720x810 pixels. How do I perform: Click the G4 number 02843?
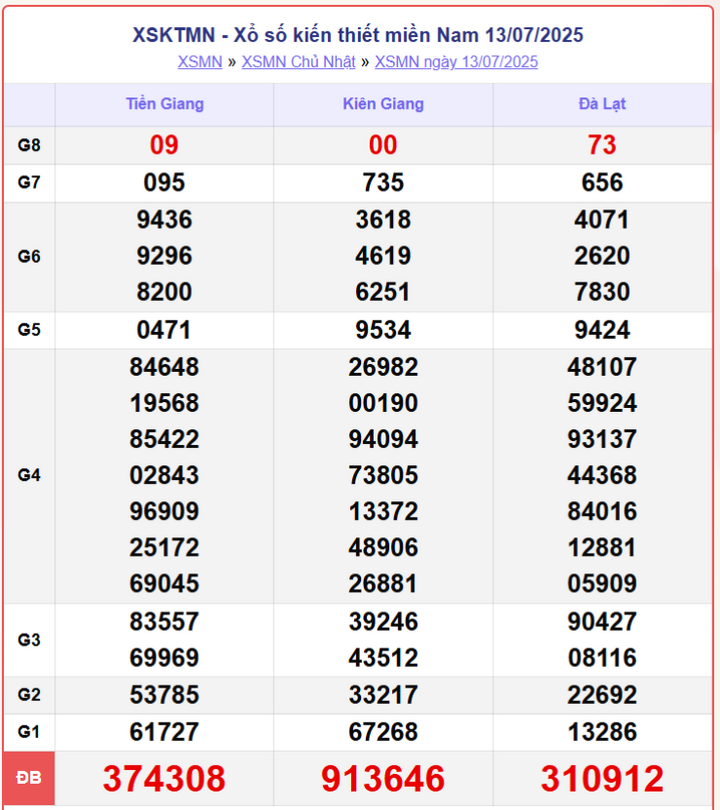[164, 476]
